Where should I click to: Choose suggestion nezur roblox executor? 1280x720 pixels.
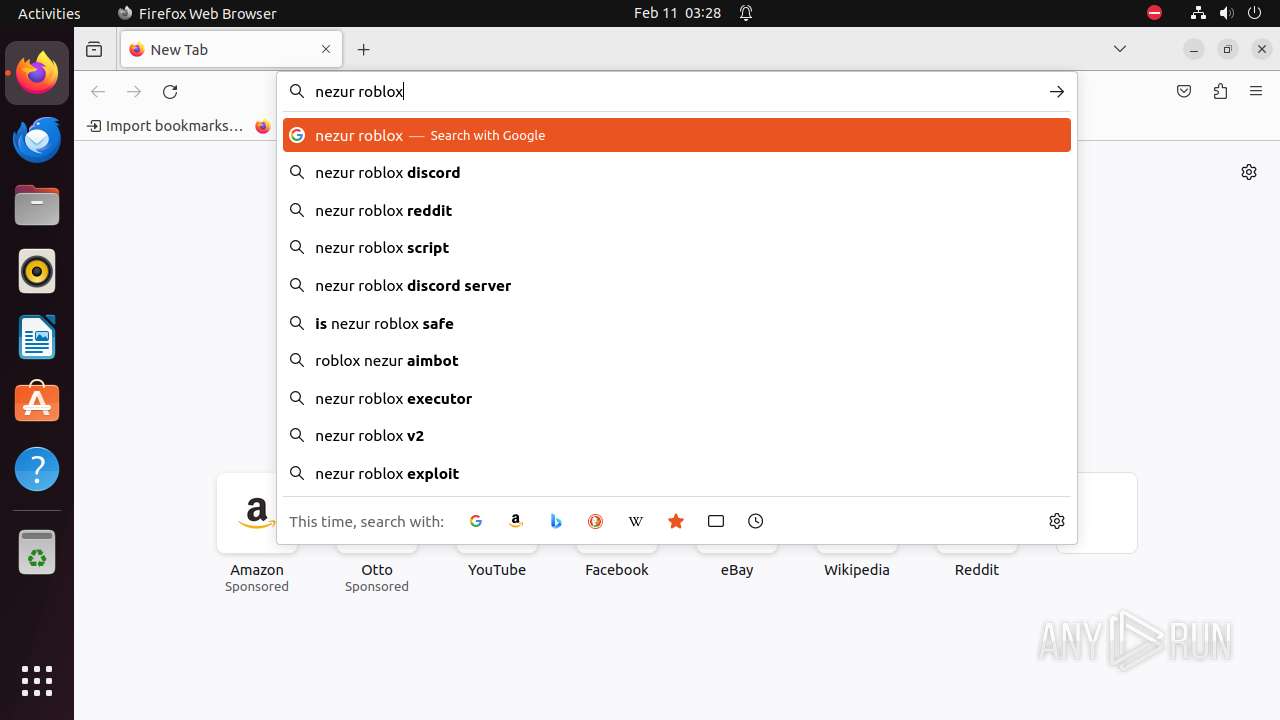pos(677,398)
